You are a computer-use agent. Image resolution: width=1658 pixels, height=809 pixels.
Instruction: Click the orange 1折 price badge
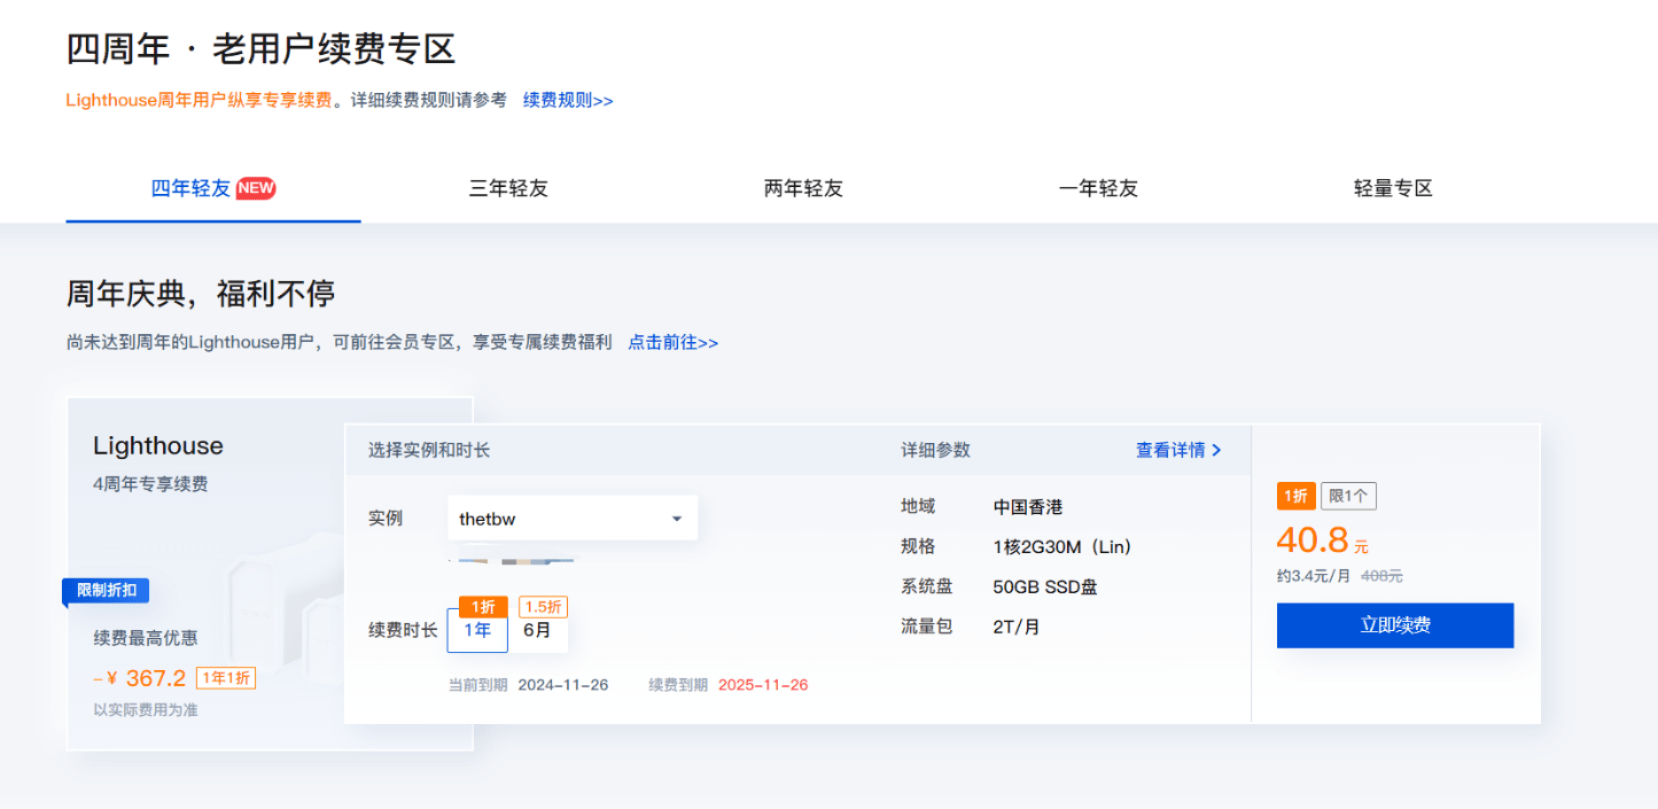(1296, 496)
